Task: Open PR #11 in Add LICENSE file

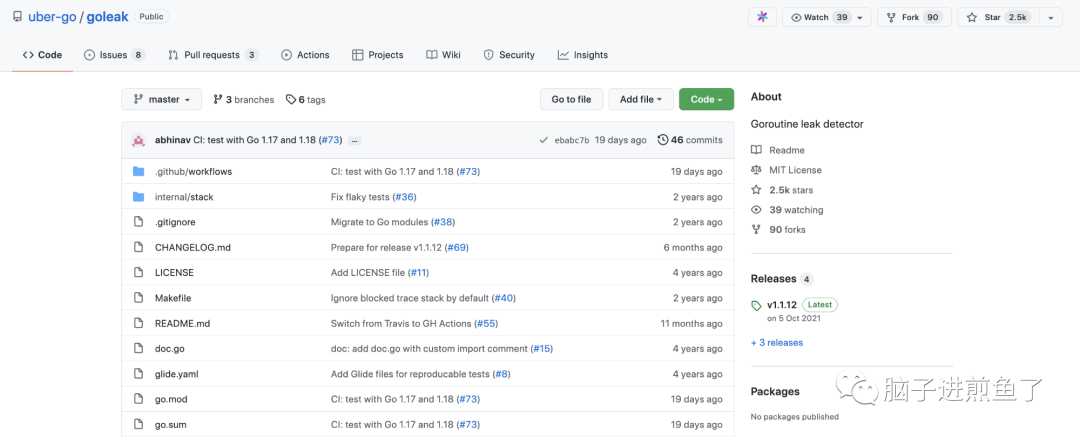Action: point(418,272)
